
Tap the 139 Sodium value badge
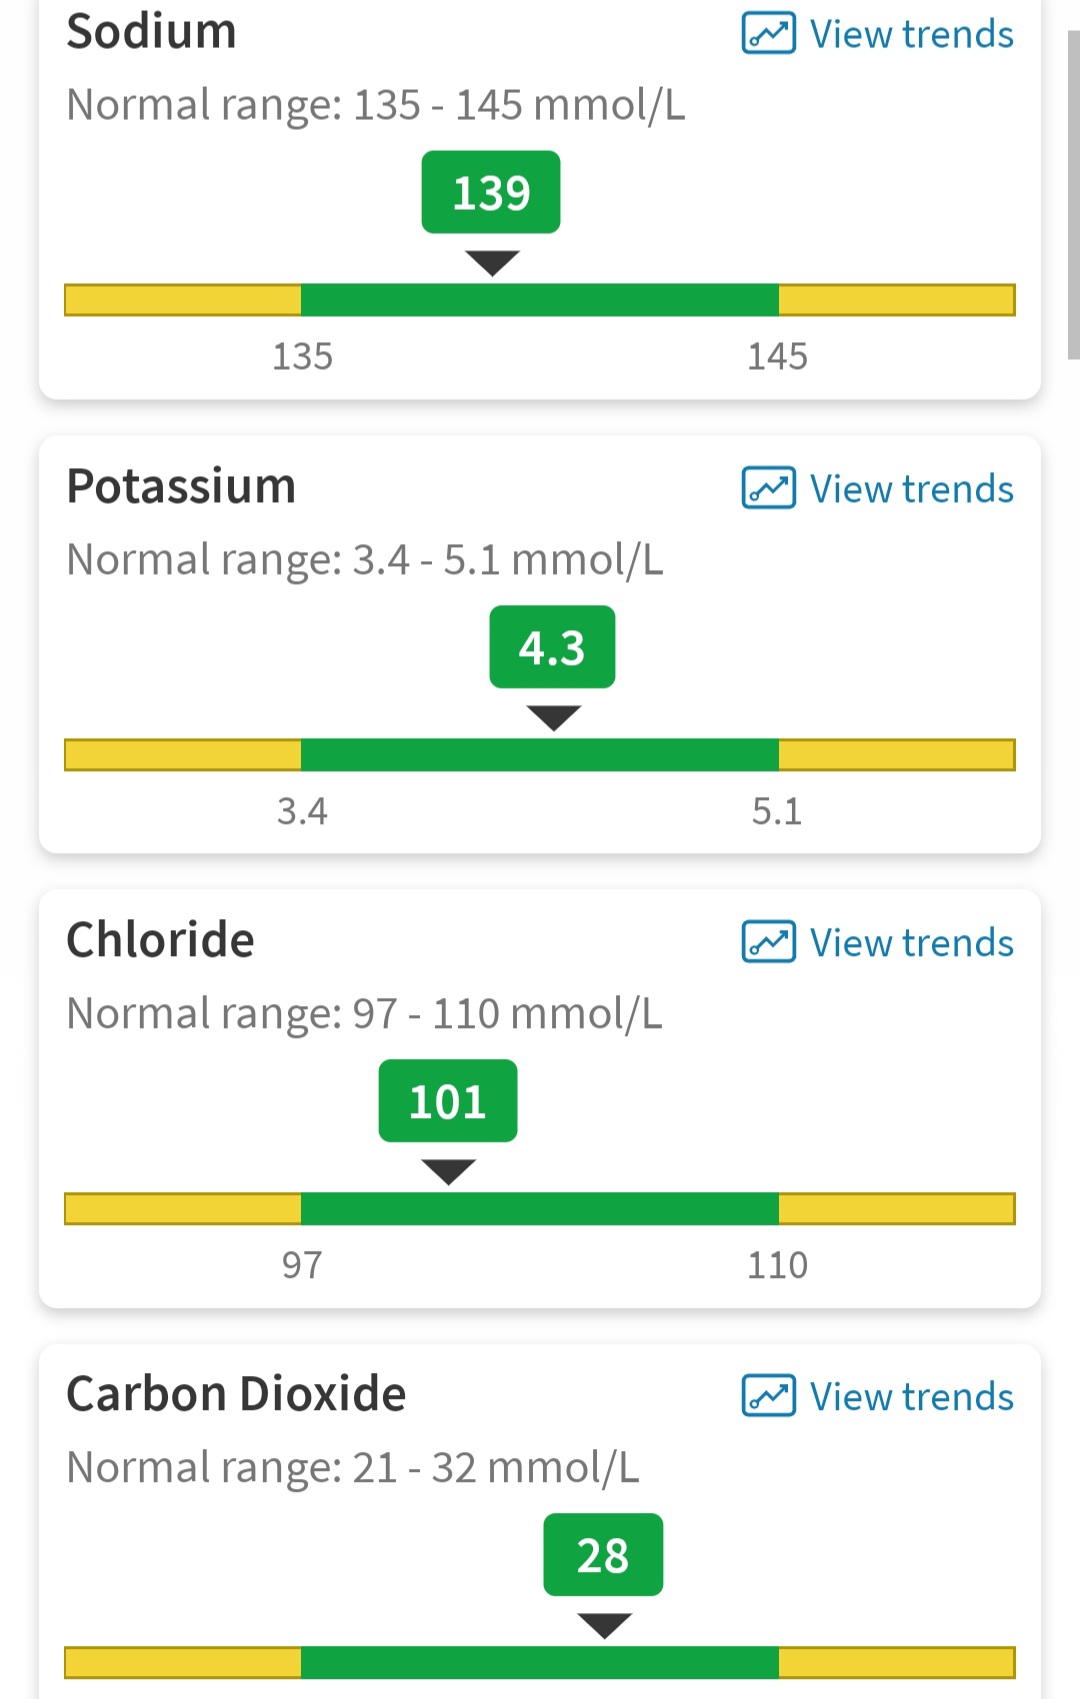pos(491,192)
